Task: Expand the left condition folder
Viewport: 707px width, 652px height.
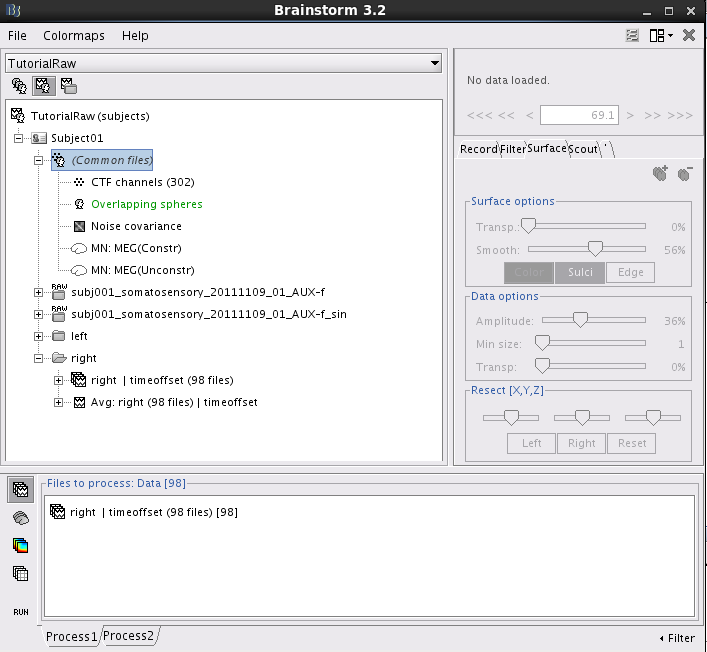Action: click(39, 336)
